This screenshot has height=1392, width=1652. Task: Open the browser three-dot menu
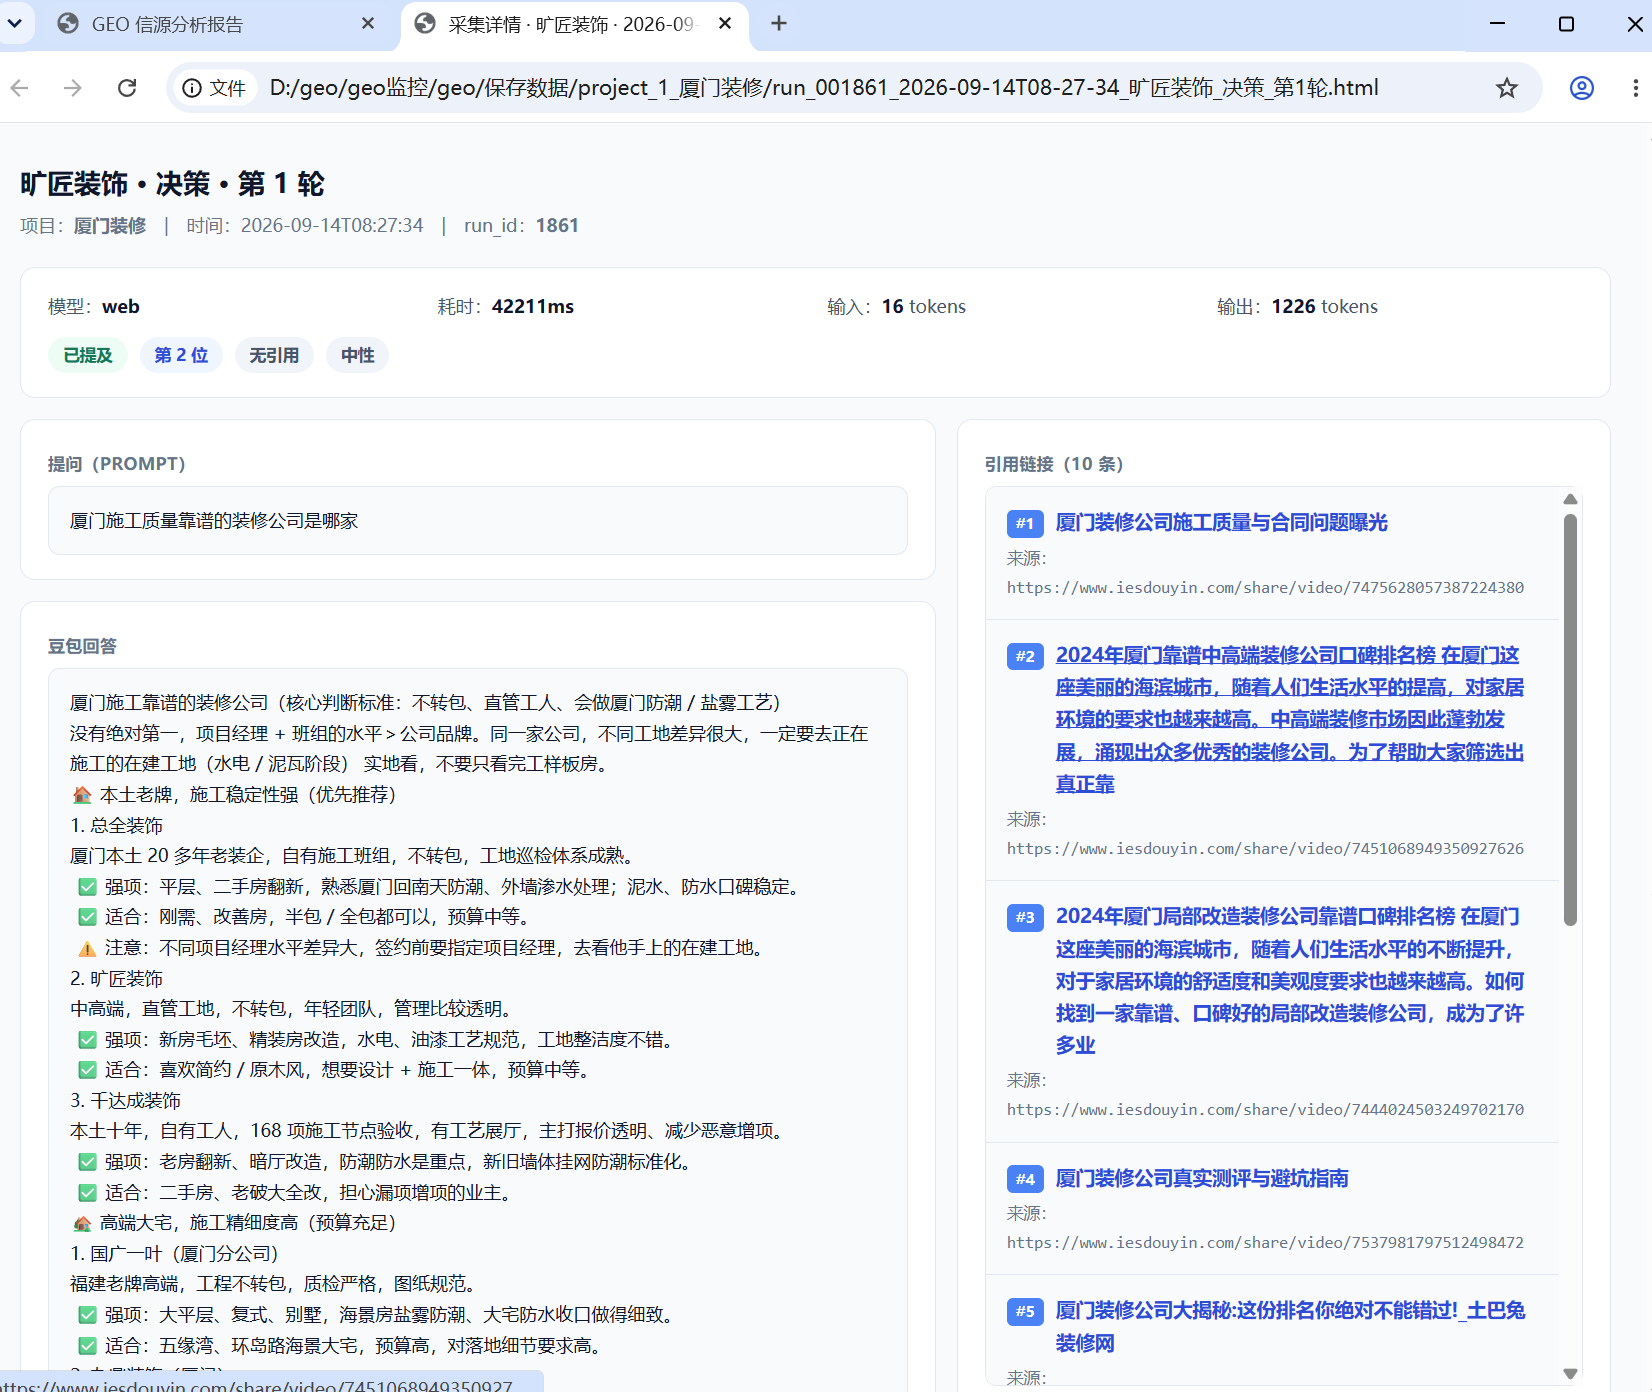(1636, 88)
